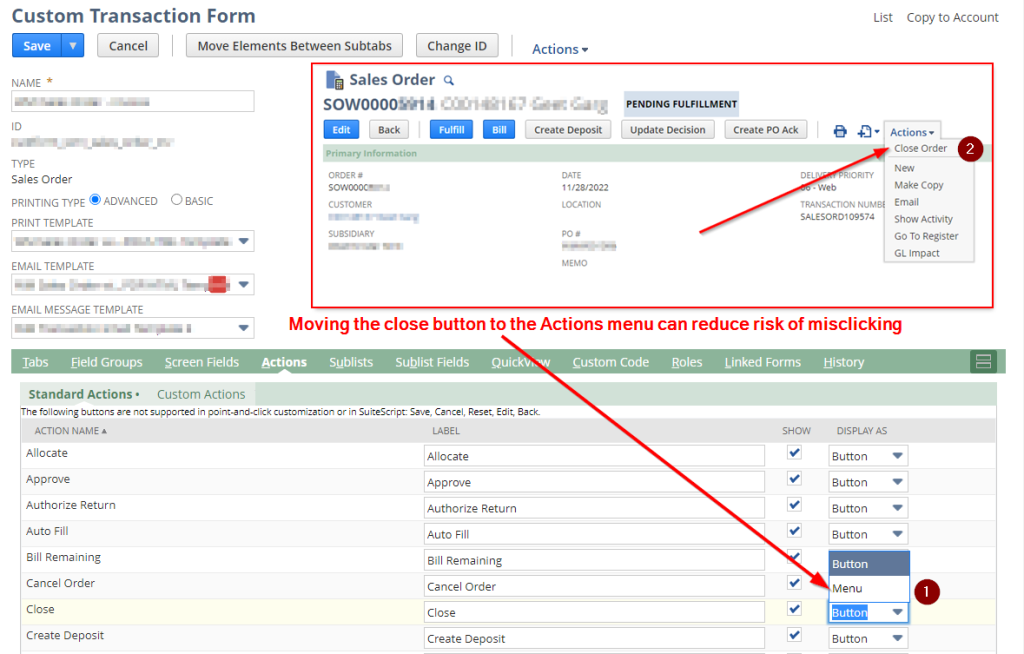
Task: Click Create Deposit button in Sales Order
Action: 568,130
